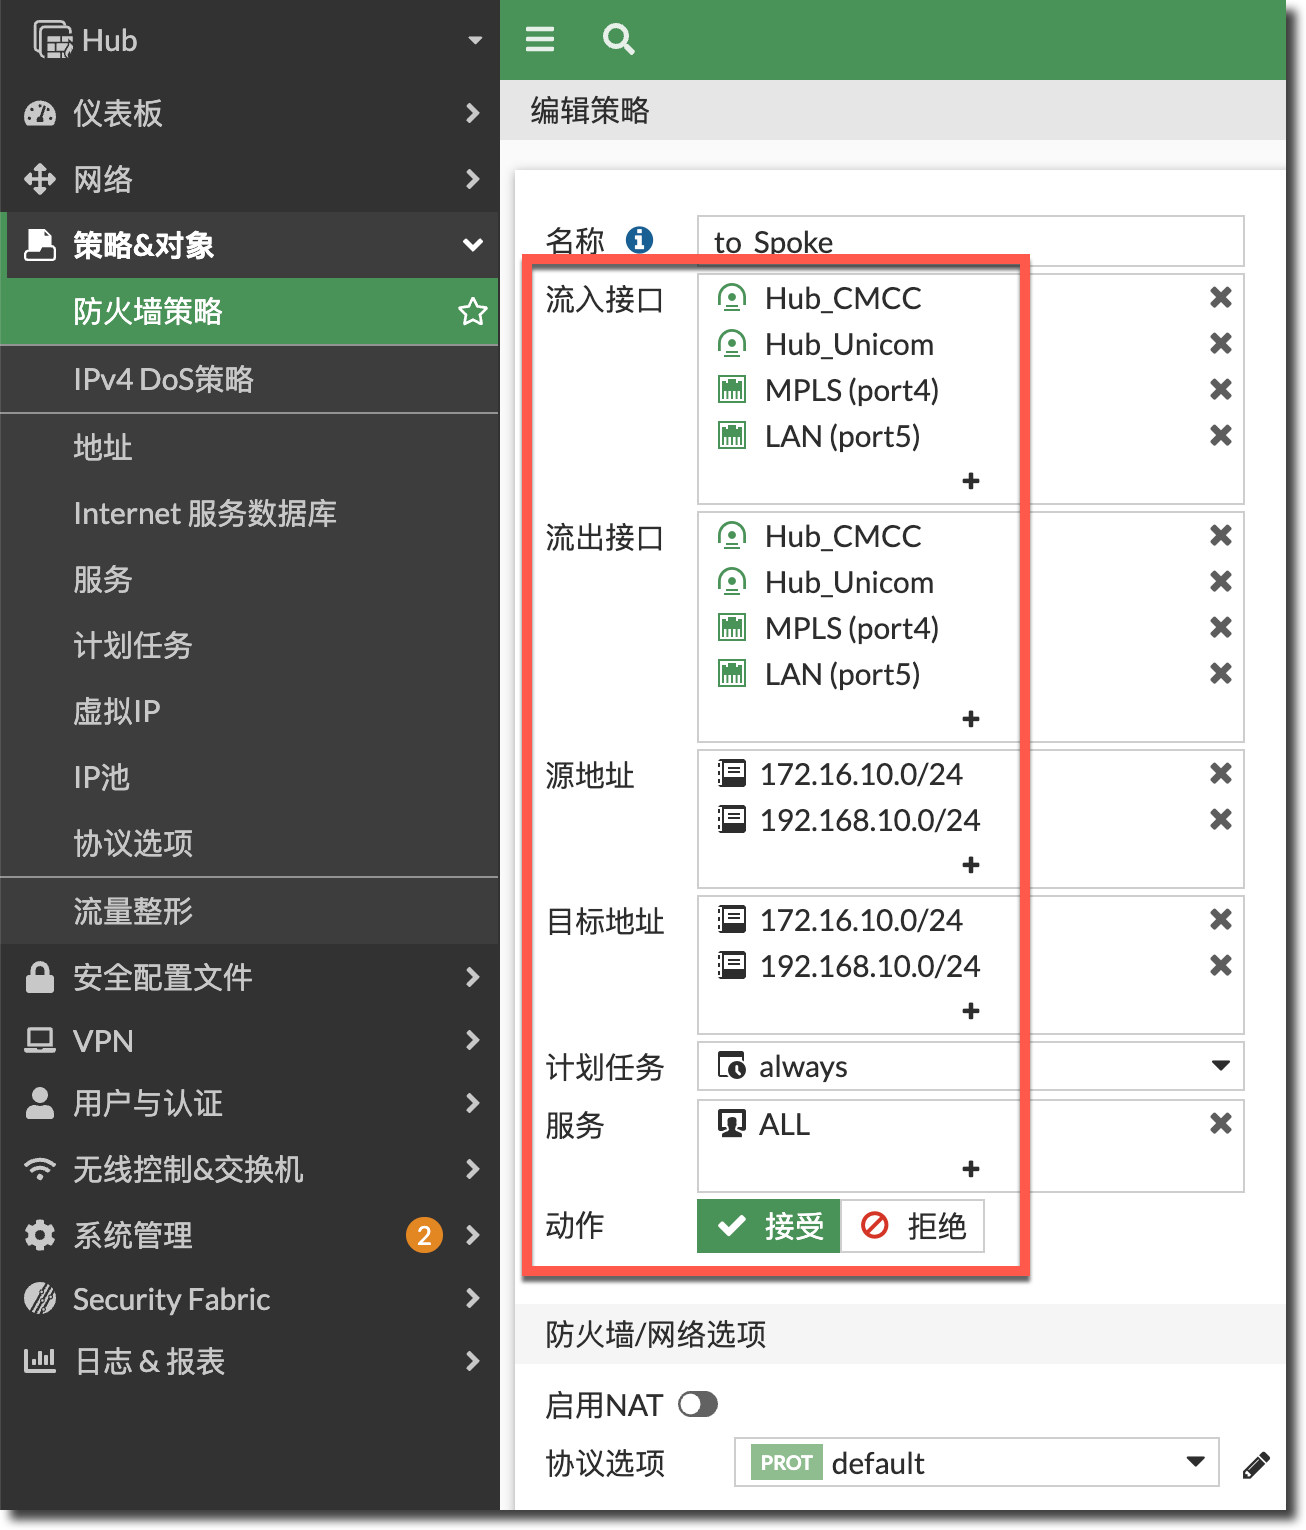Open the 计划任务 always dropdown
The width and height of the screenshot is (1306, 1530).
1220,1066
